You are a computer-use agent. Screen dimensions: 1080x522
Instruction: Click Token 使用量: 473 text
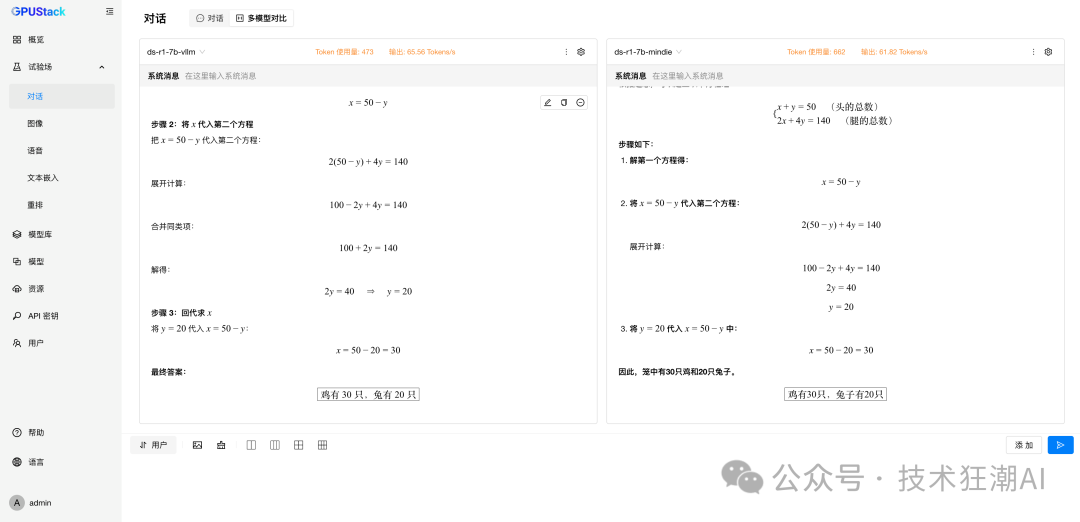pyautogui.click(x=344, y=52)
